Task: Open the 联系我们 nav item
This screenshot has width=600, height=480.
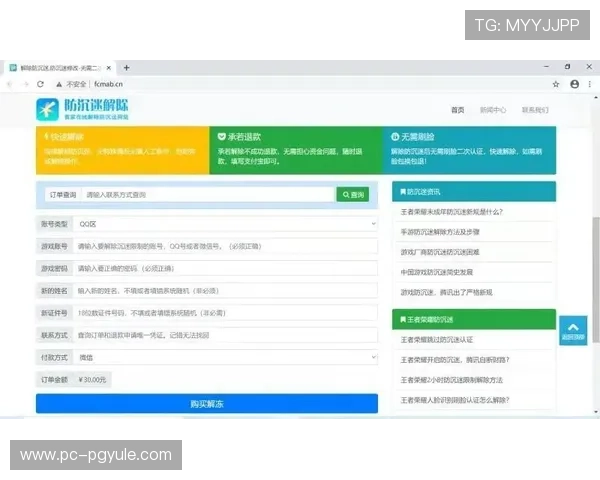Action: [535, 110]
